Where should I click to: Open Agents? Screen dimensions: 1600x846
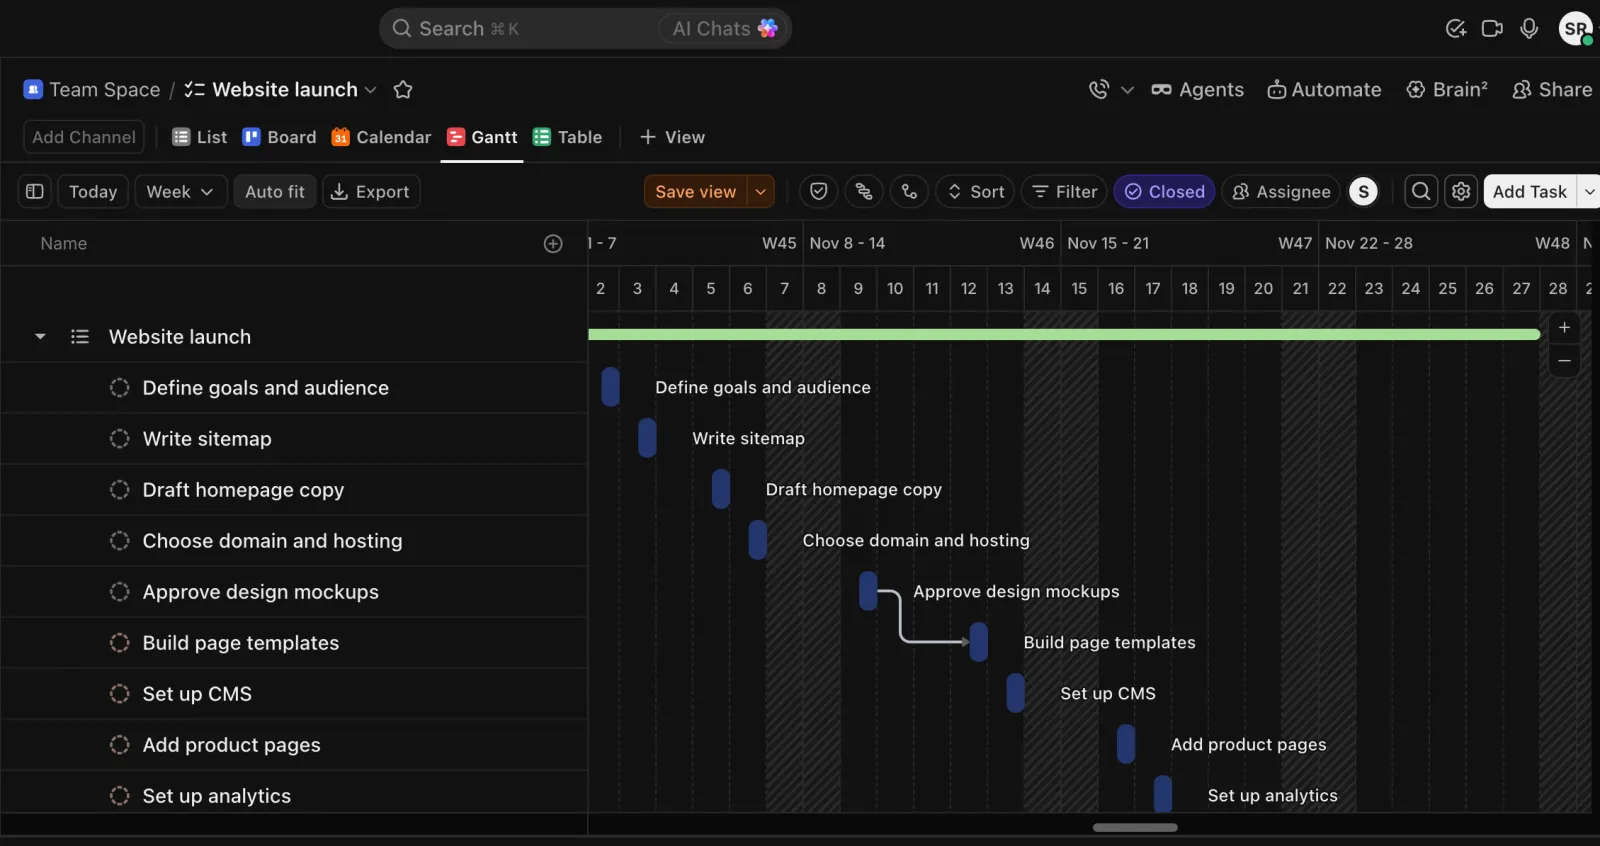point(1197,90)
